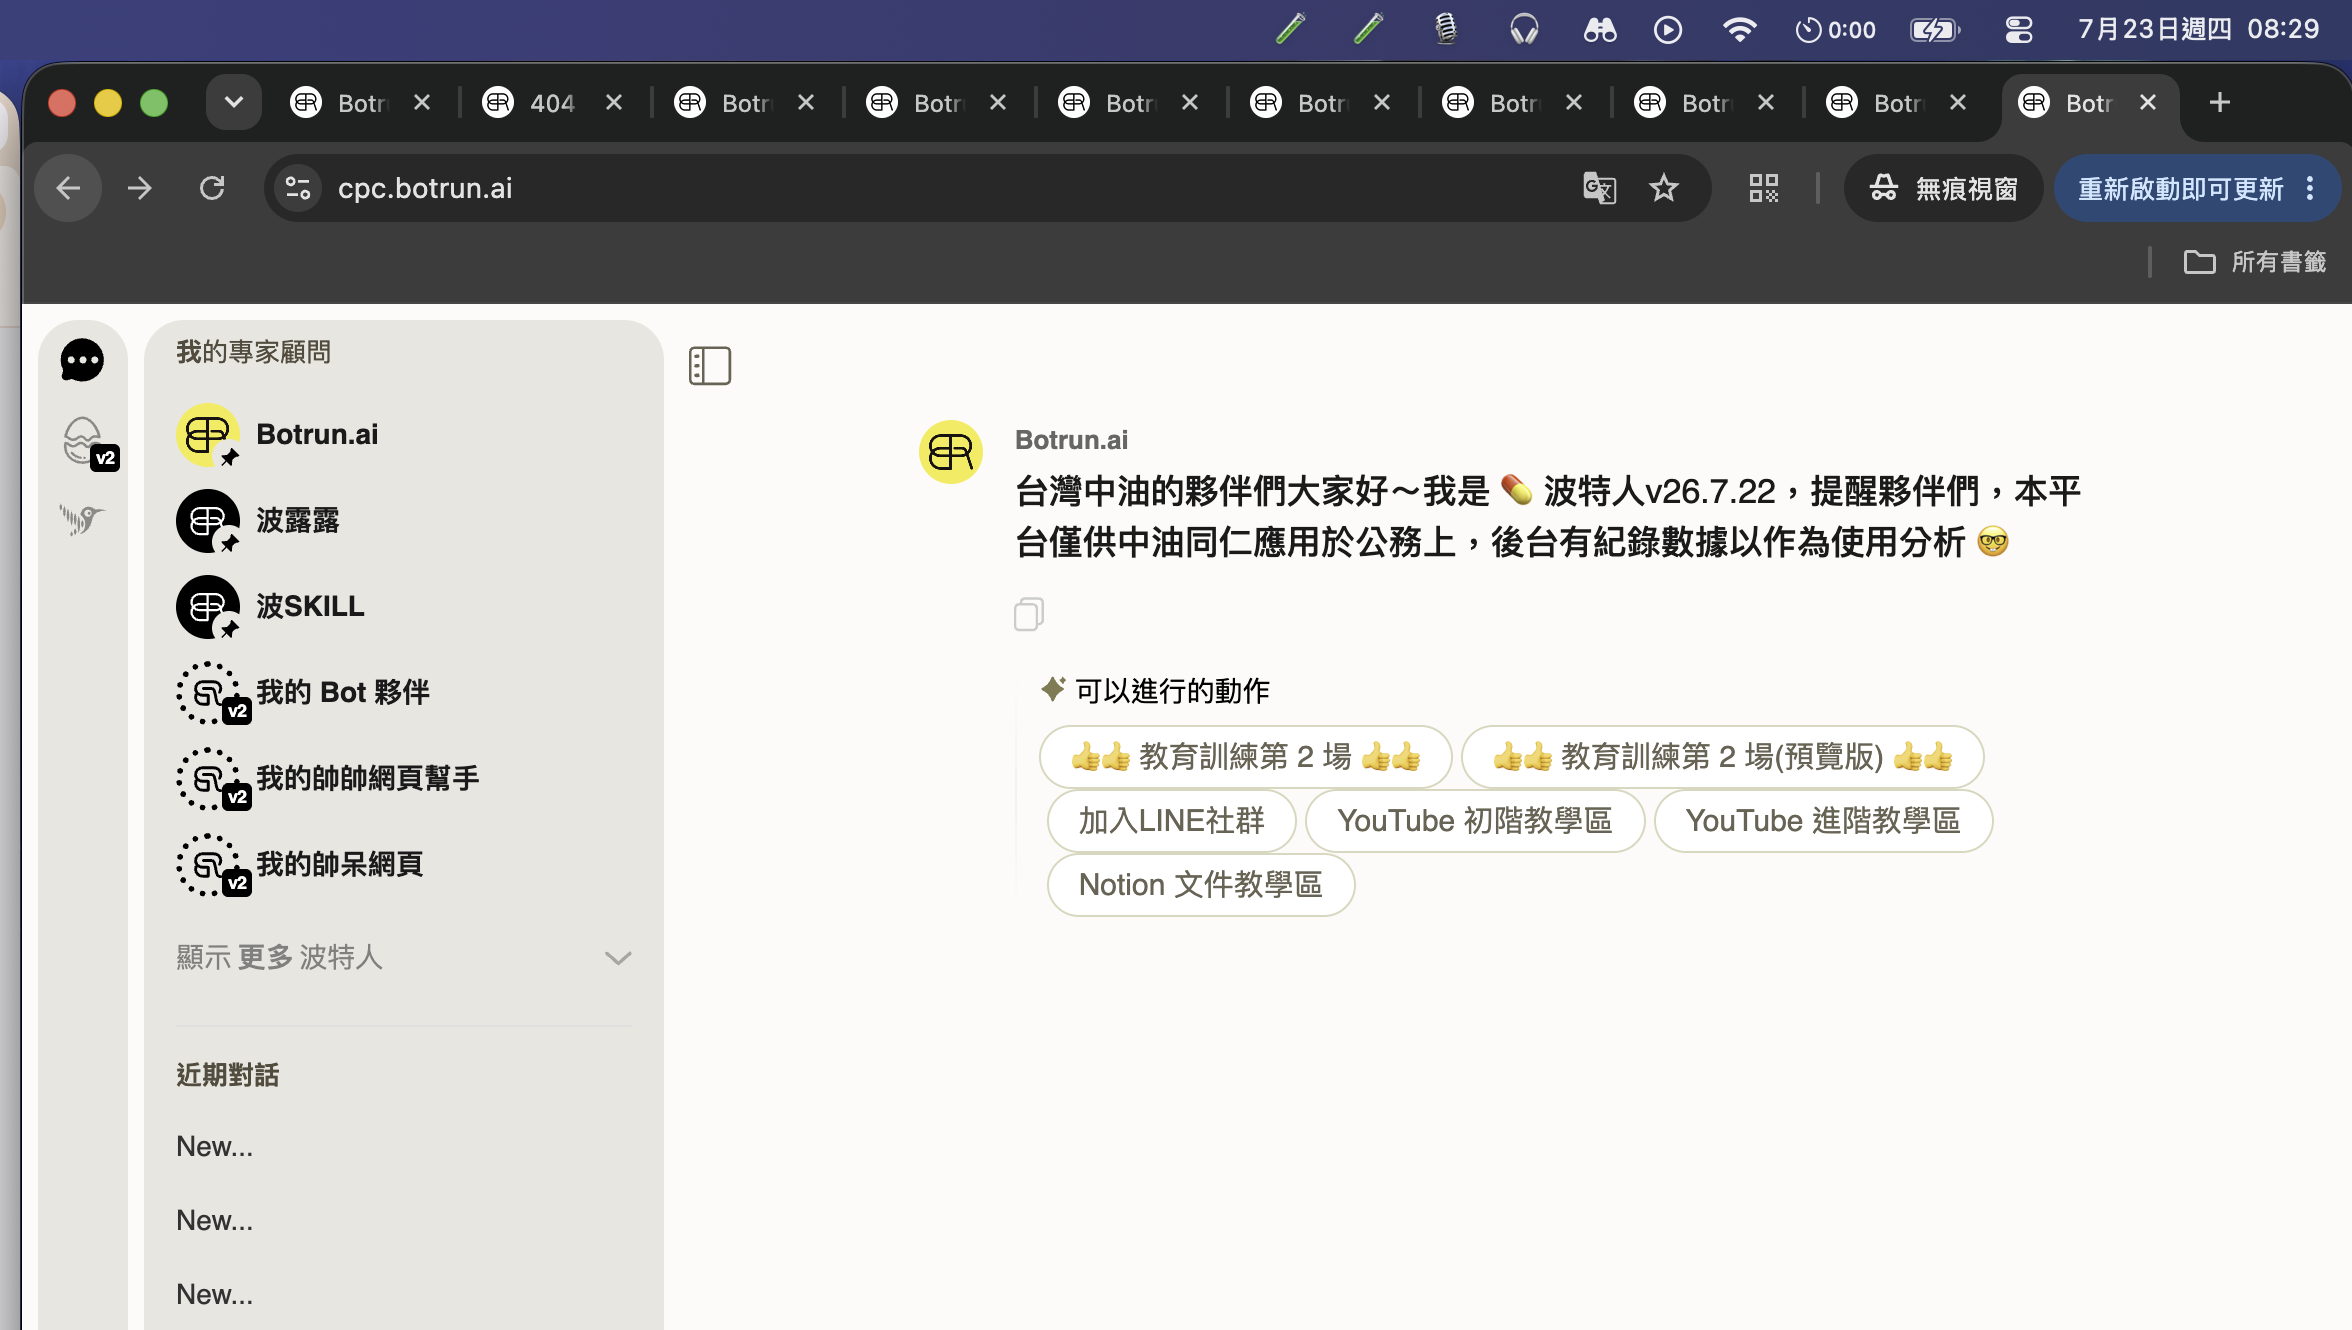
Task: Click the translate page icon
Action: click(x=1599, y=188)
